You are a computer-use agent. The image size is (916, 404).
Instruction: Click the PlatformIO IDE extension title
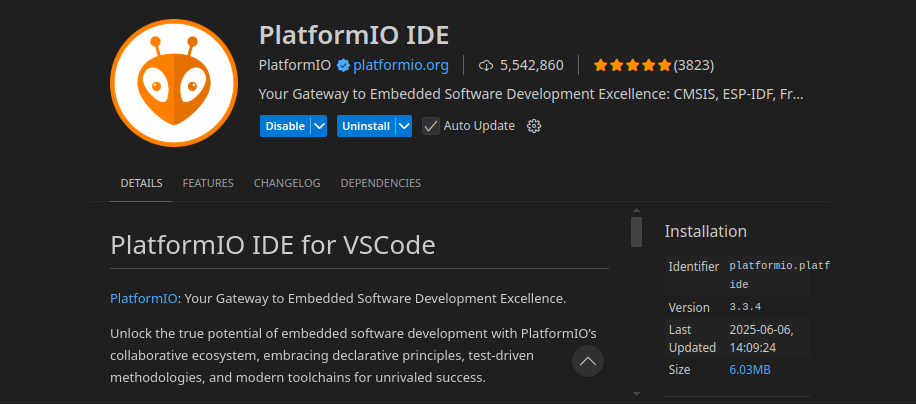[354, 36]
